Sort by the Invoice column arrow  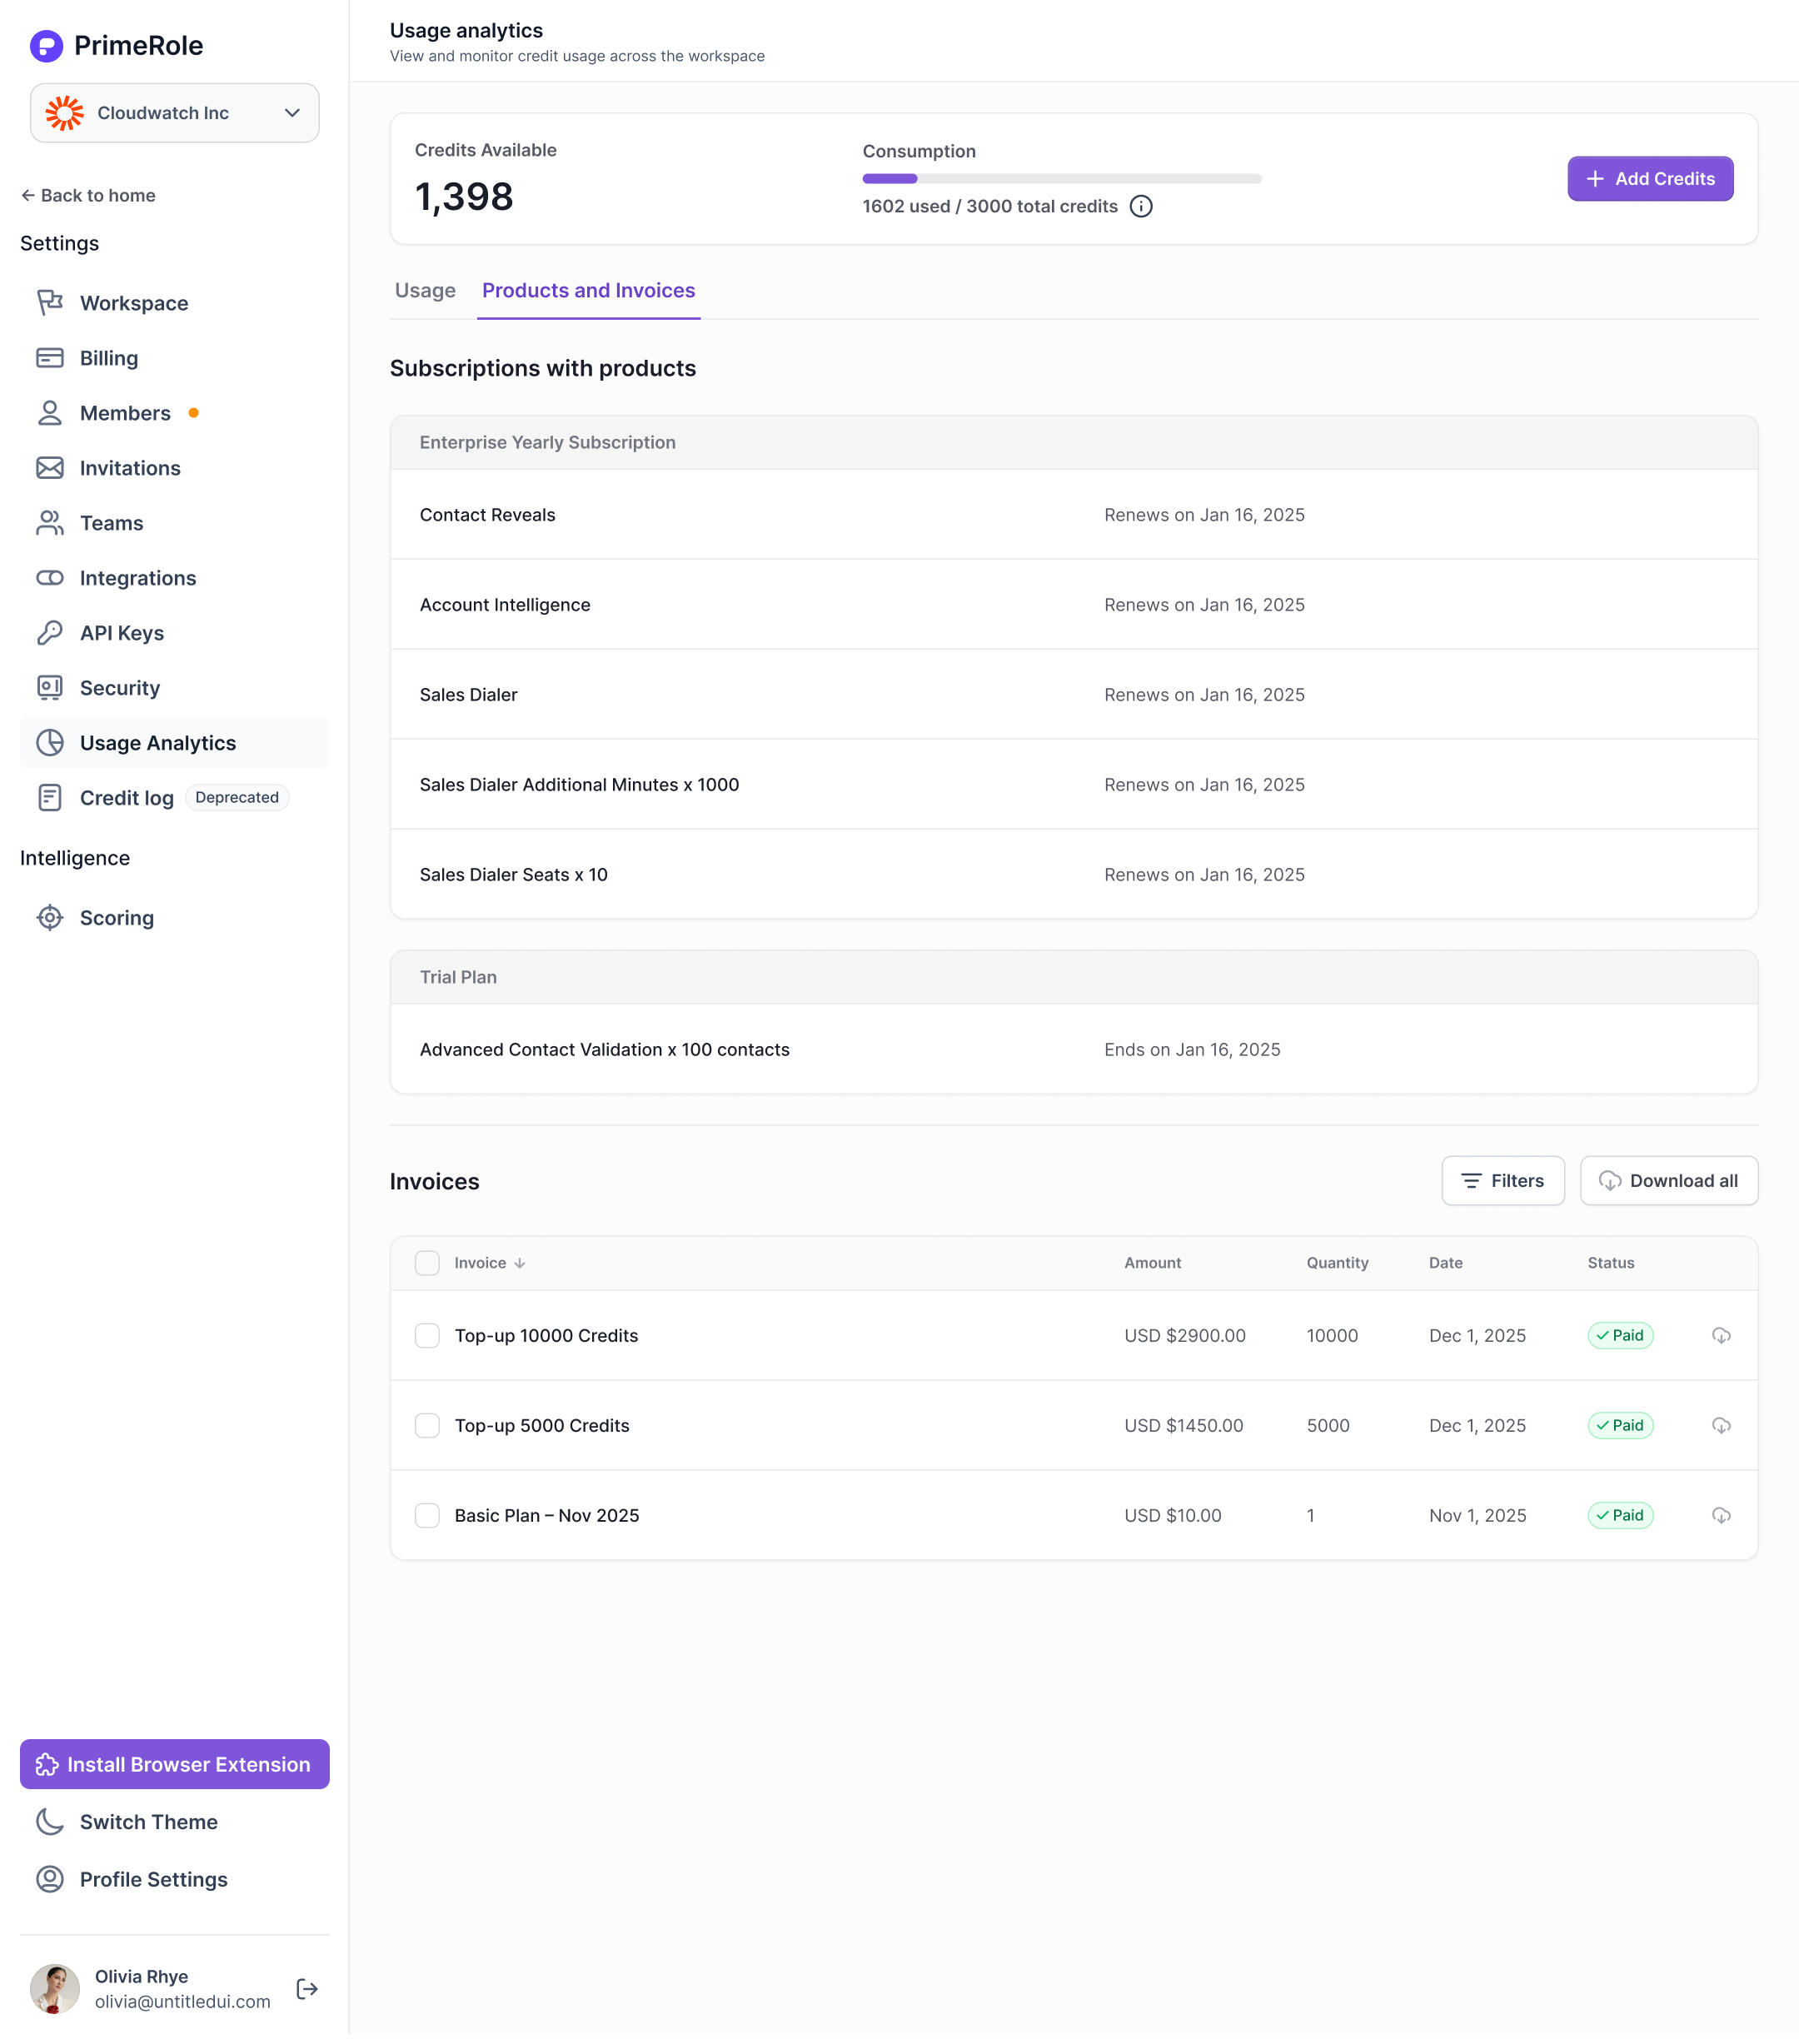coord(519,1264)
